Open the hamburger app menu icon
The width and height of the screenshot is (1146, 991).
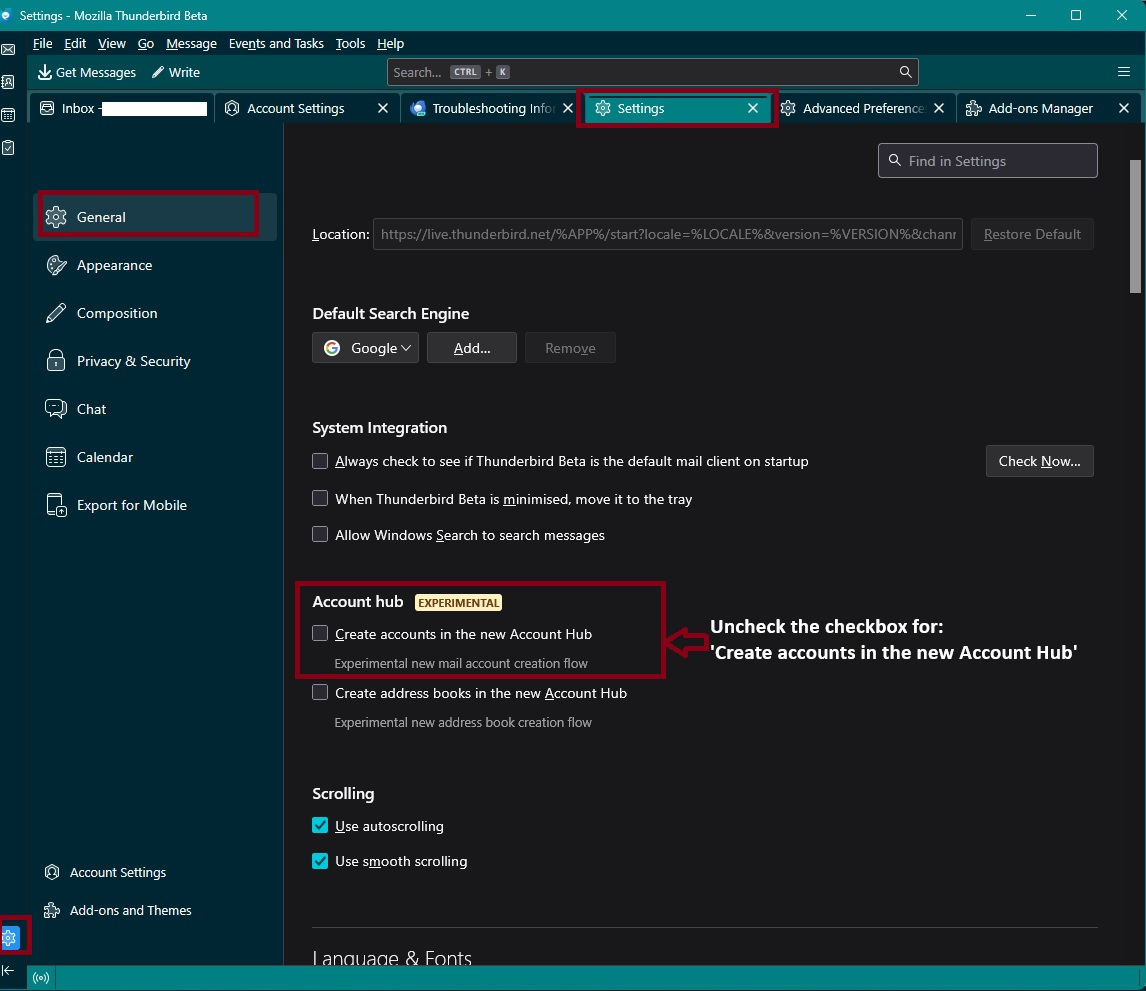click(1124, 72)
